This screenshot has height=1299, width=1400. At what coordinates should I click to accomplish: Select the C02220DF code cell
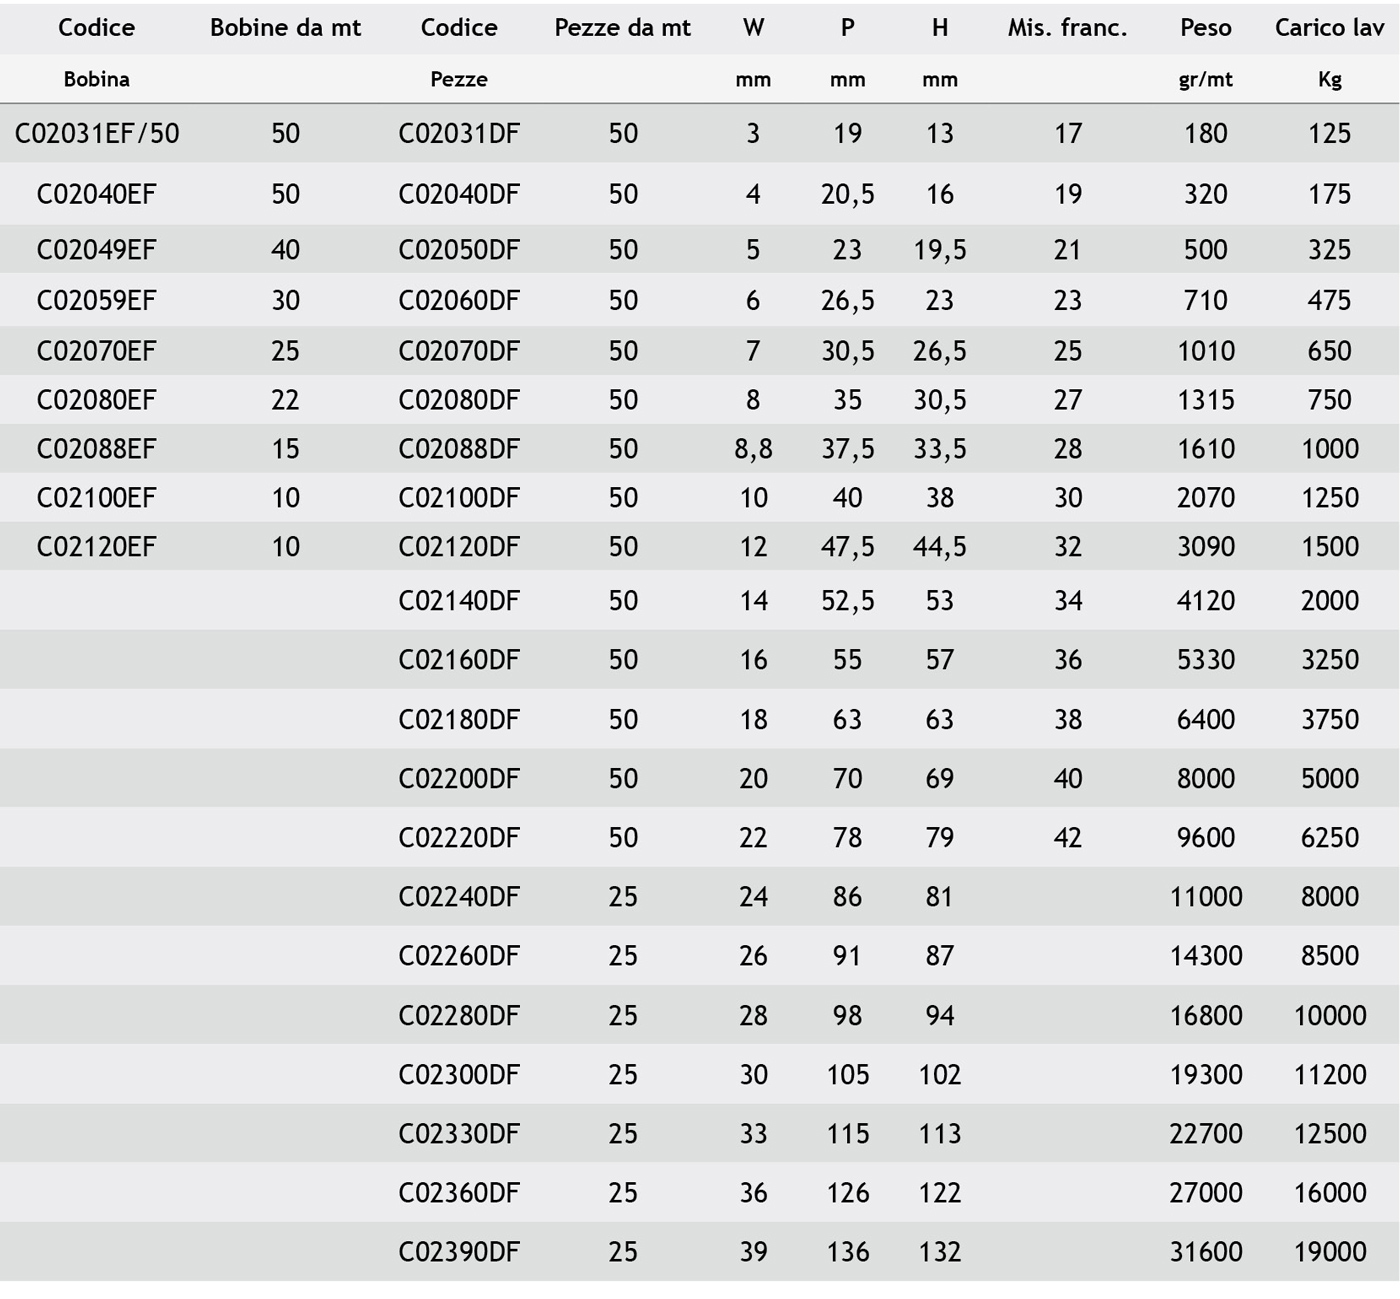(x=459, y=838)
